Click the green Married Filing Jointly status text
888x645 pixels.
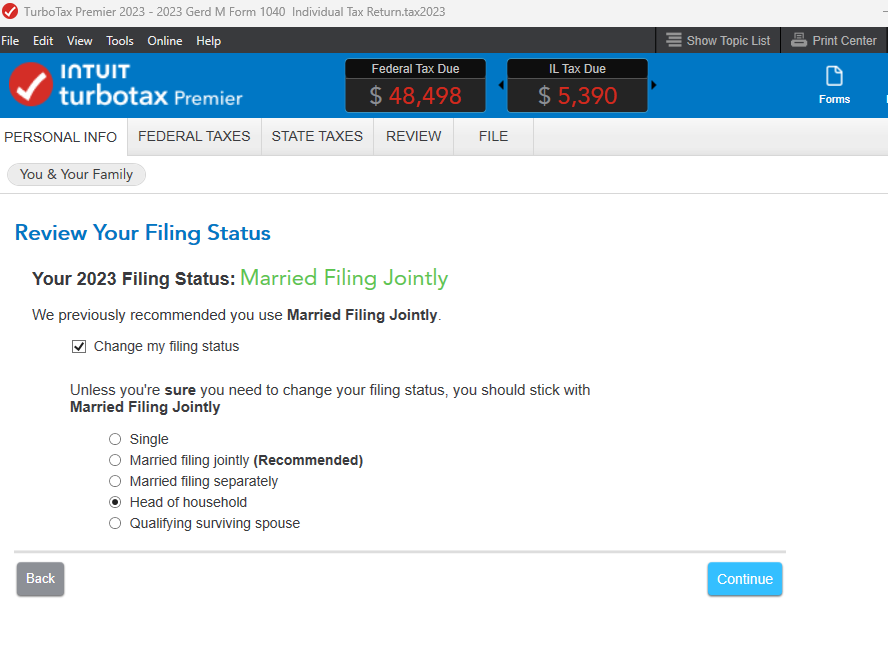pos(344,278)
